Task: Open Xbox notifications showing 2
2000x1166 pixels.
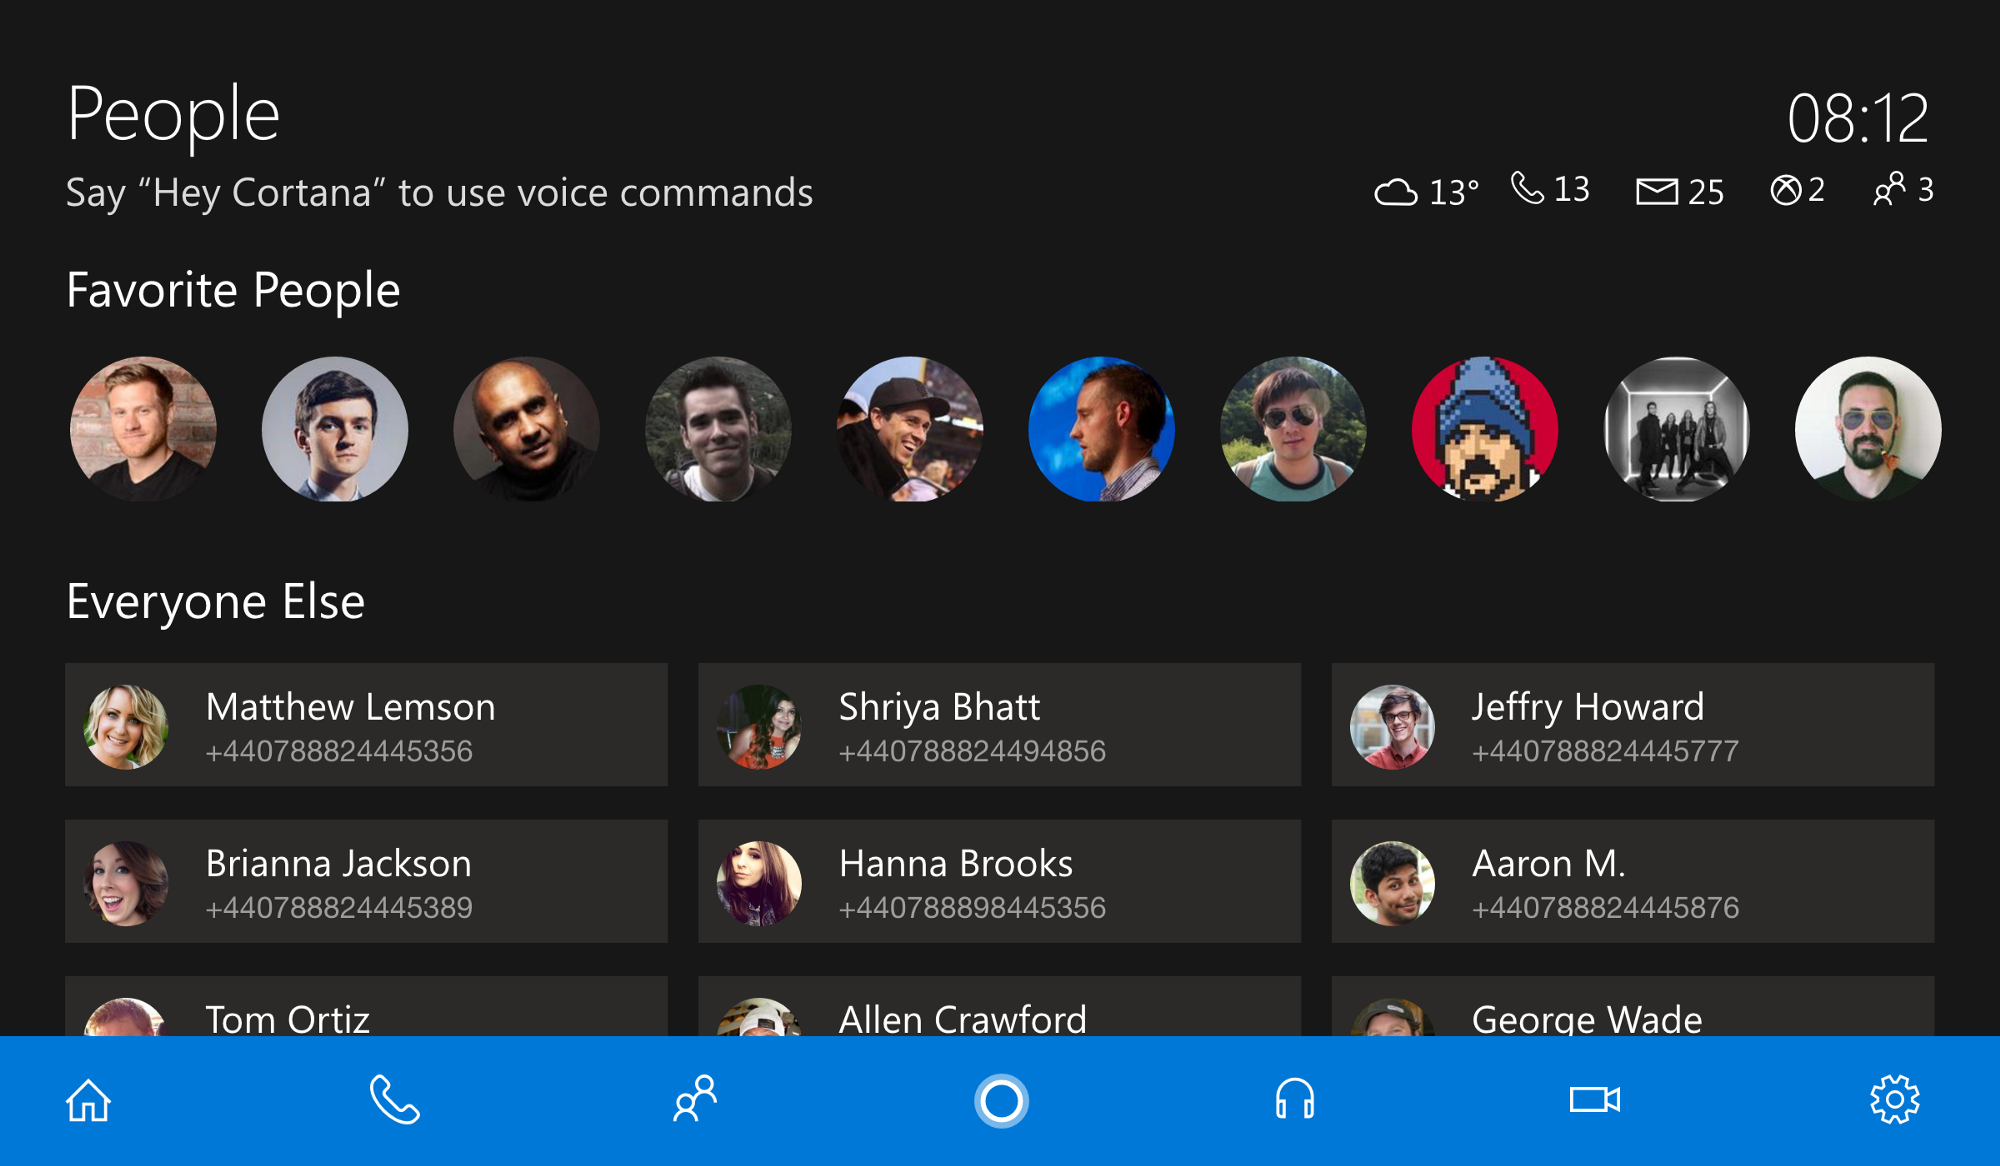Action: [1797, 190]
